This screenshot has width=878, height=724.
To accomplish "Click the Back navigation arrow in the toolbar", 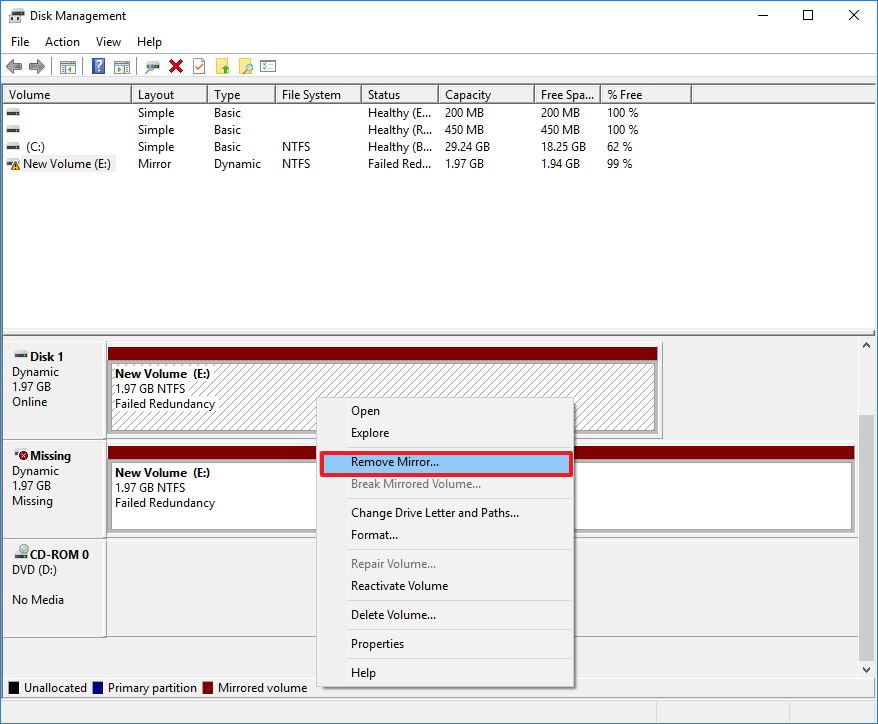I will pos(15,66).
